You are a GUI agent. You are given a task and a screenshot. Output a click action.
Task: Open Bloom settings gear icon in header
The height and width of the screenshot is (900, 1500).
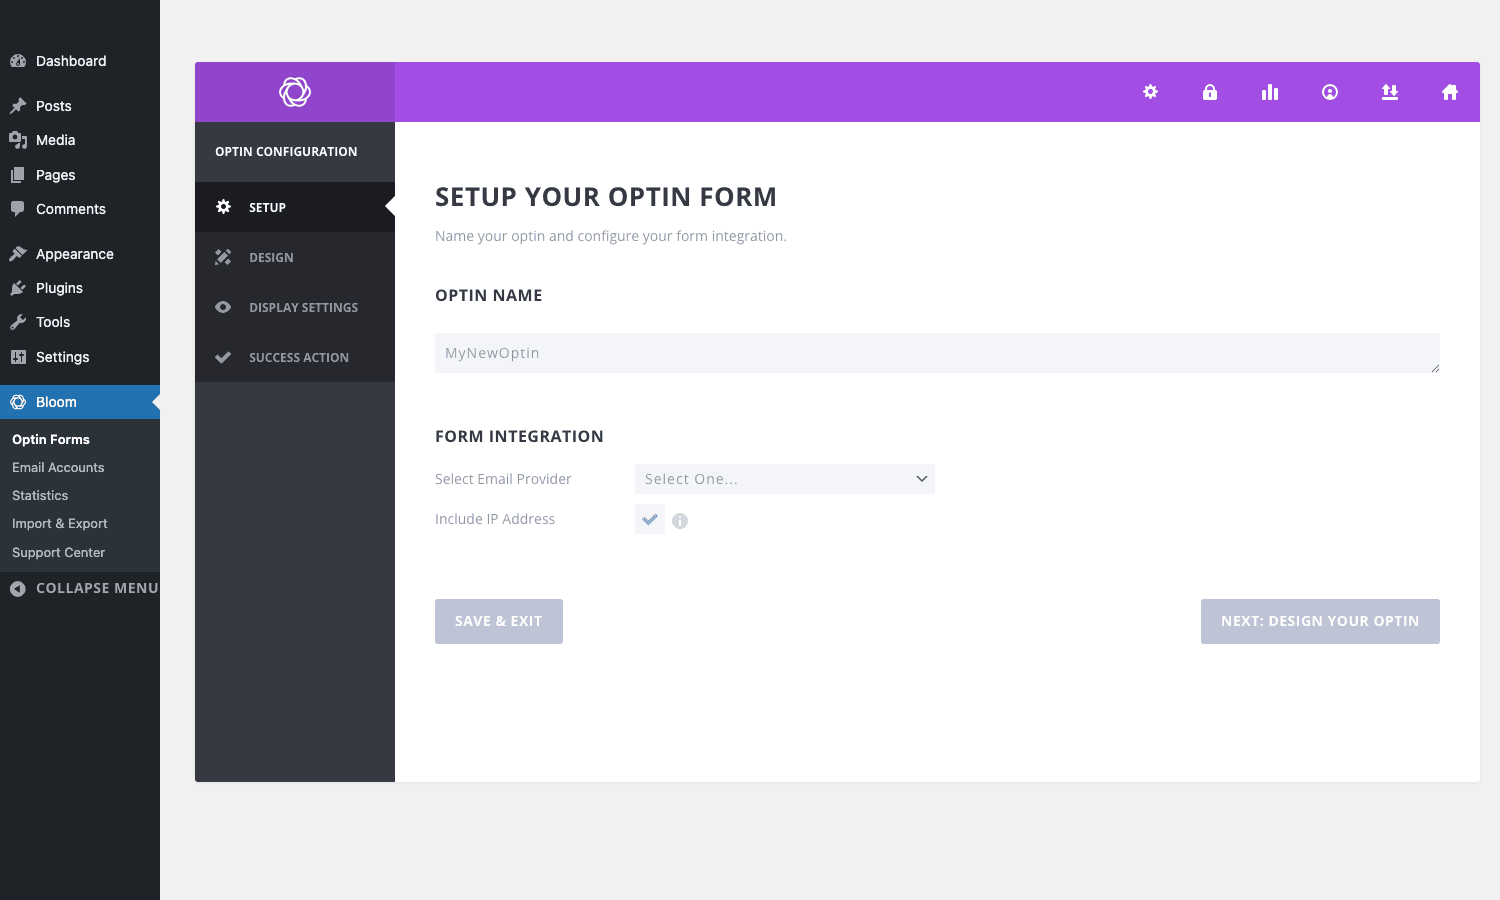1150,92
